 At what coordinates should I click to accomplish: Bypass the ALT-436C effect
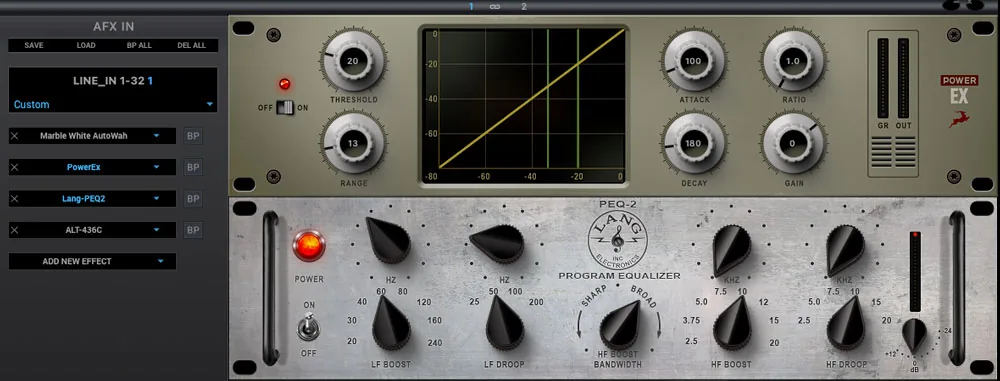pos(193,230)
